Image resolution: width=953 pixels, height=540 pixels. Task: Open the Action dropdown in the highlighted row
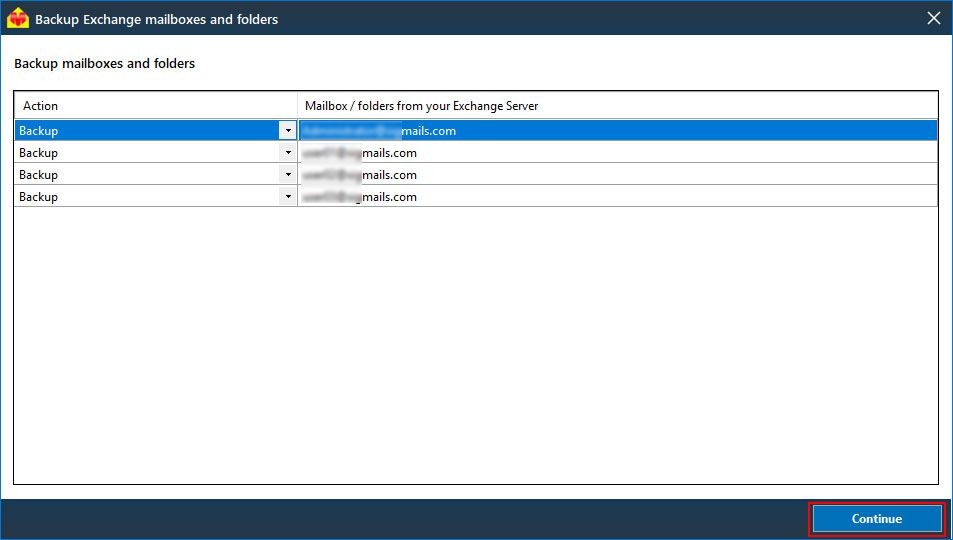click(288, 131)
